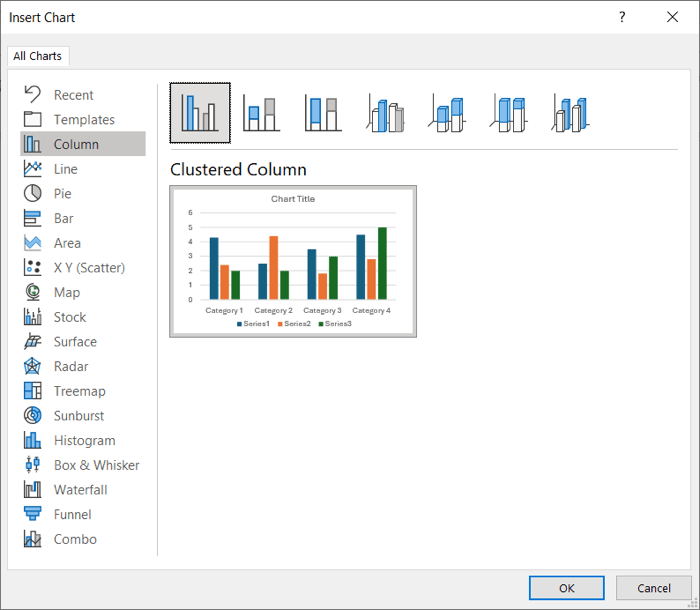700x610 pixels.
Task: Open the Templates category label
Action: pos(84,120)
